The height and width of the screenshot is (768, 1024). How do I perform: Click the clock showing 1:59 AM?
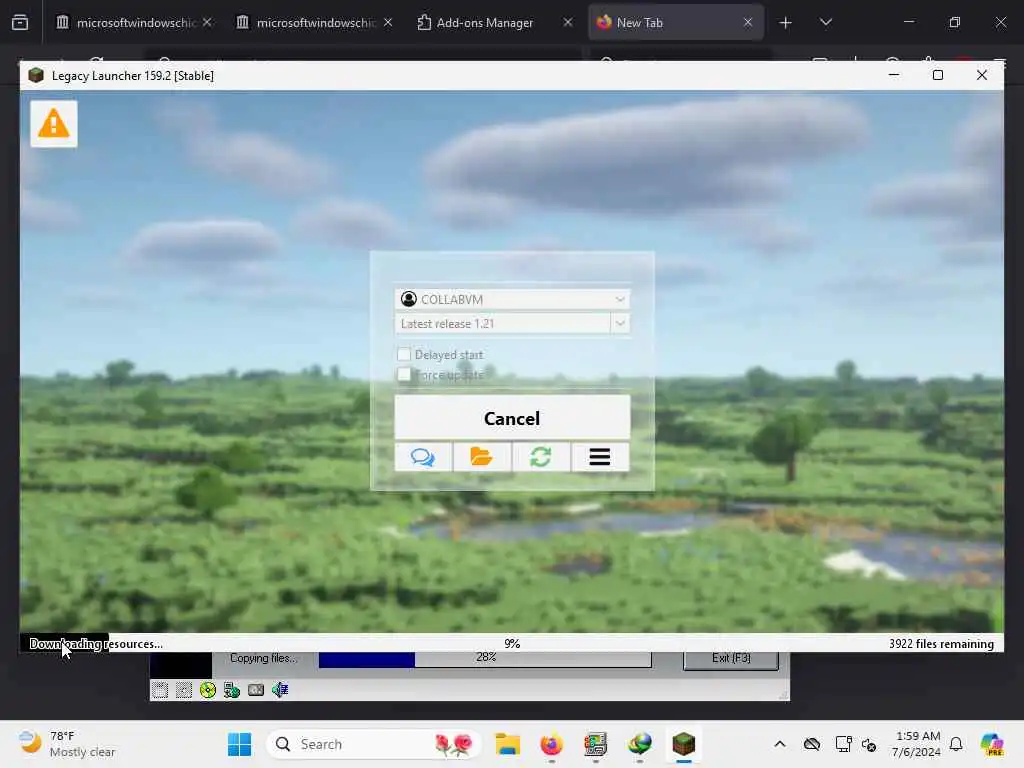(916, 744)
